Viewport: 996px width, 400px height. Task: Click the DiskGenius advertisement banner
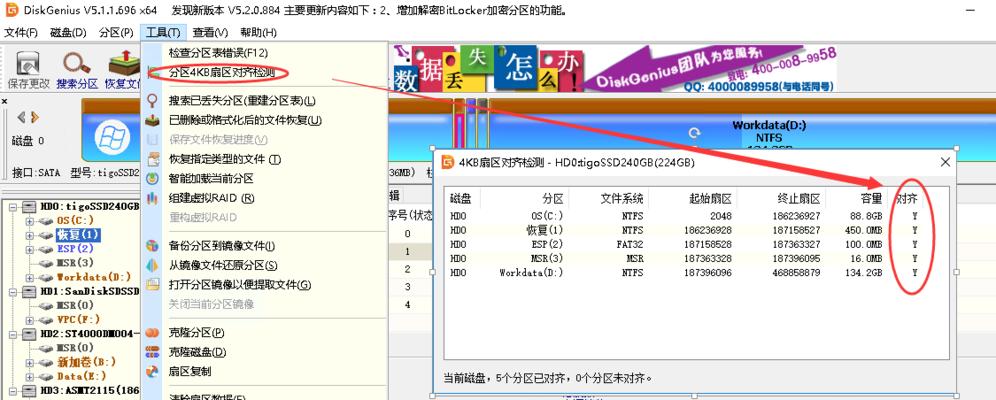[614, 69]
